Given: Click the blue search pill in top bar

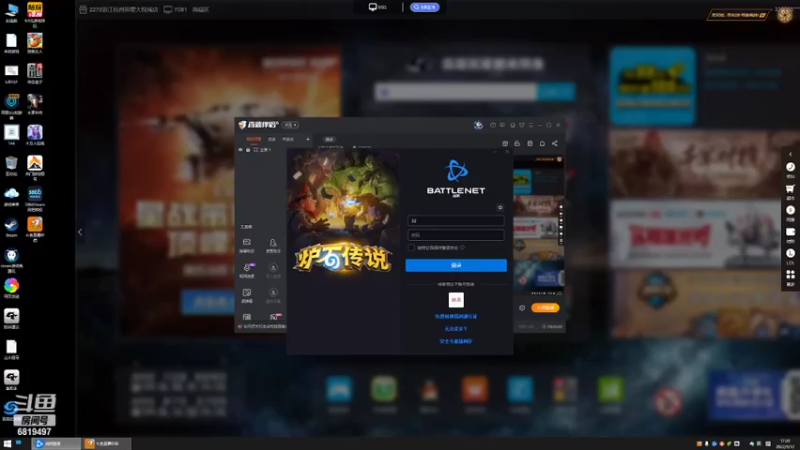Looking at the screenshot, I should click(424, 7).
